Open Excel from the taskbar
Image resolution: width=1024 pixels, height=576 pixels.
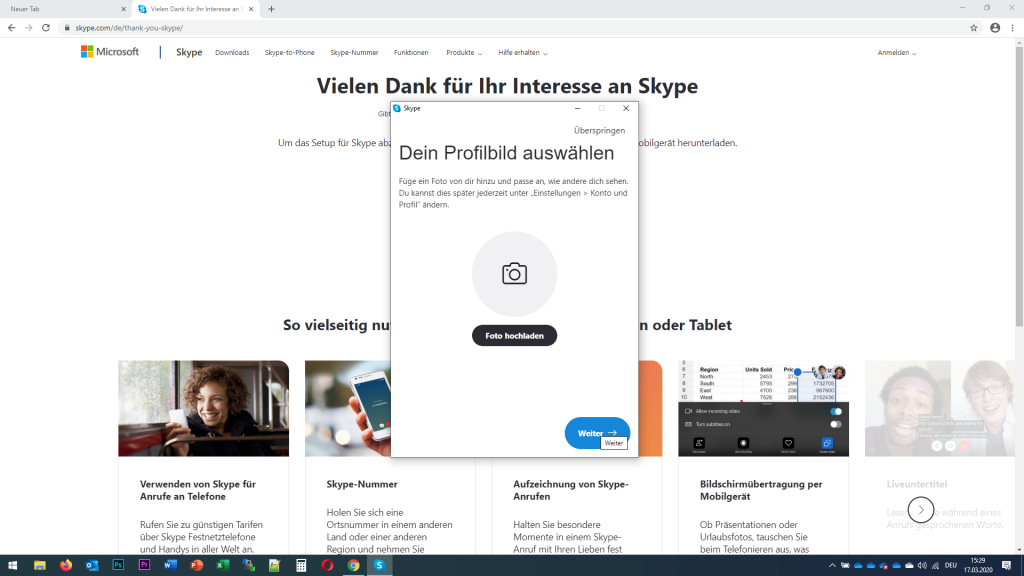point(223,566)
